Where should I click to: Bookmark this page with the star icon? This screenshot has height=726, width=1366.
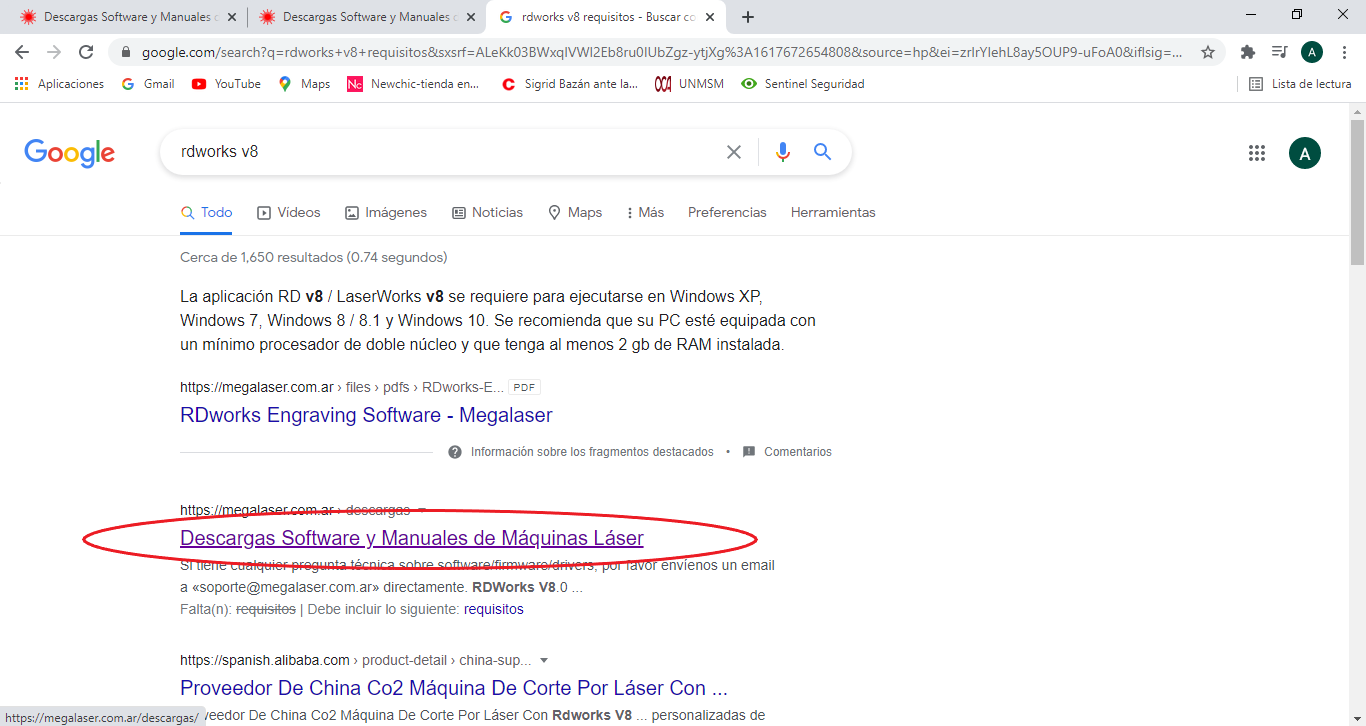[1208, 52]
